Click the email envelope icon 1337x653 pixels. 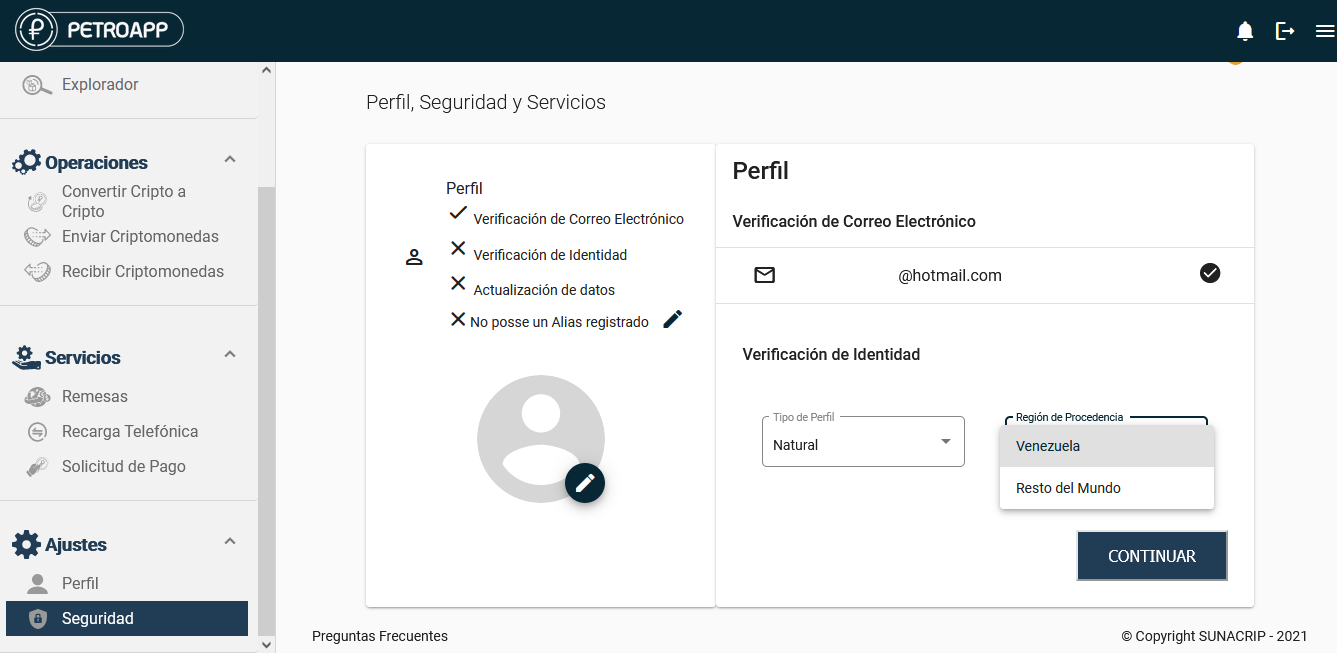[x=765, y=275]
